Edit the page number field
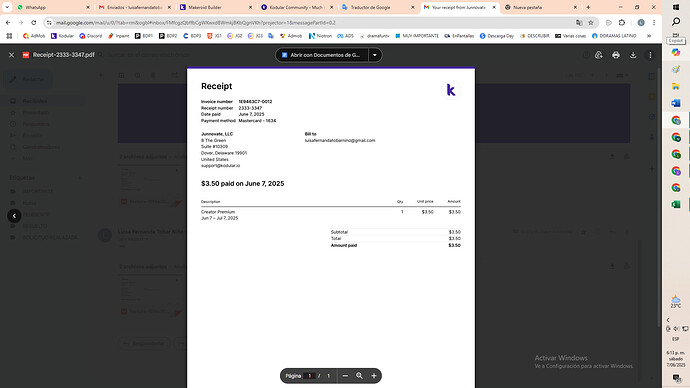The image size is (690, 388). point(309,376)
